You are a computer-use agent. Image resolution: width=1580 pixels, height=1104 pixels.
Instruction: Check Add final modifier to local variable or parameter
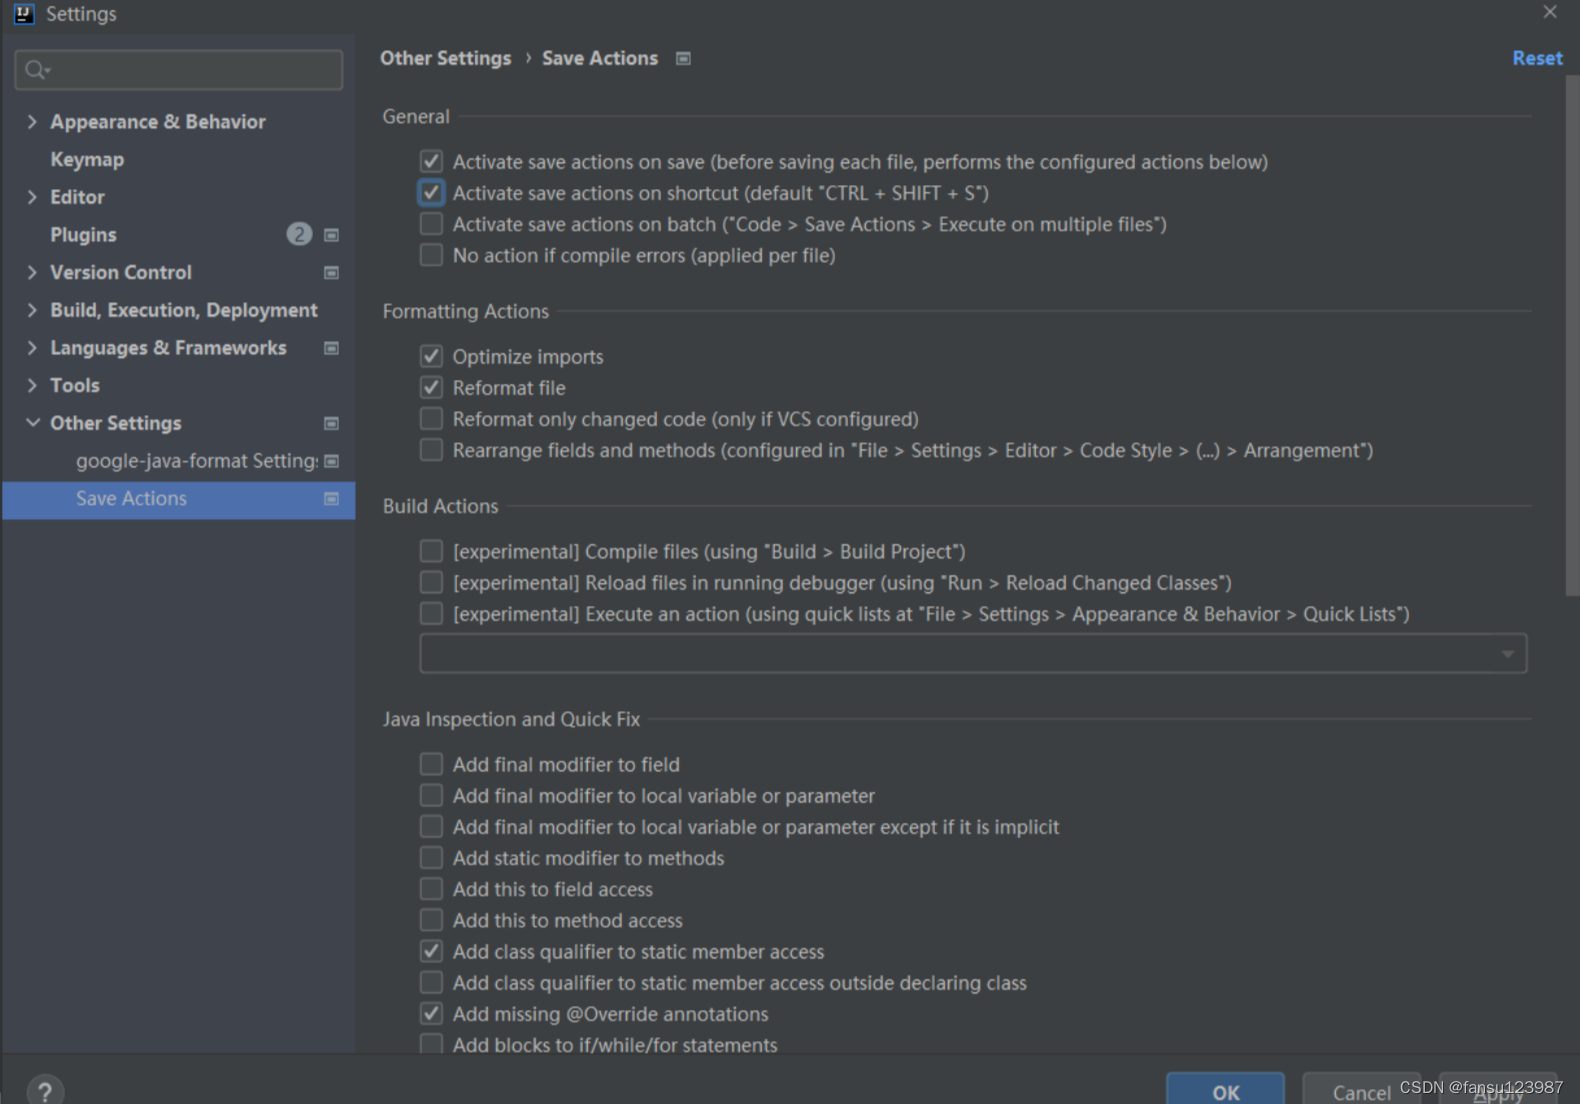[x=431, y=795]
